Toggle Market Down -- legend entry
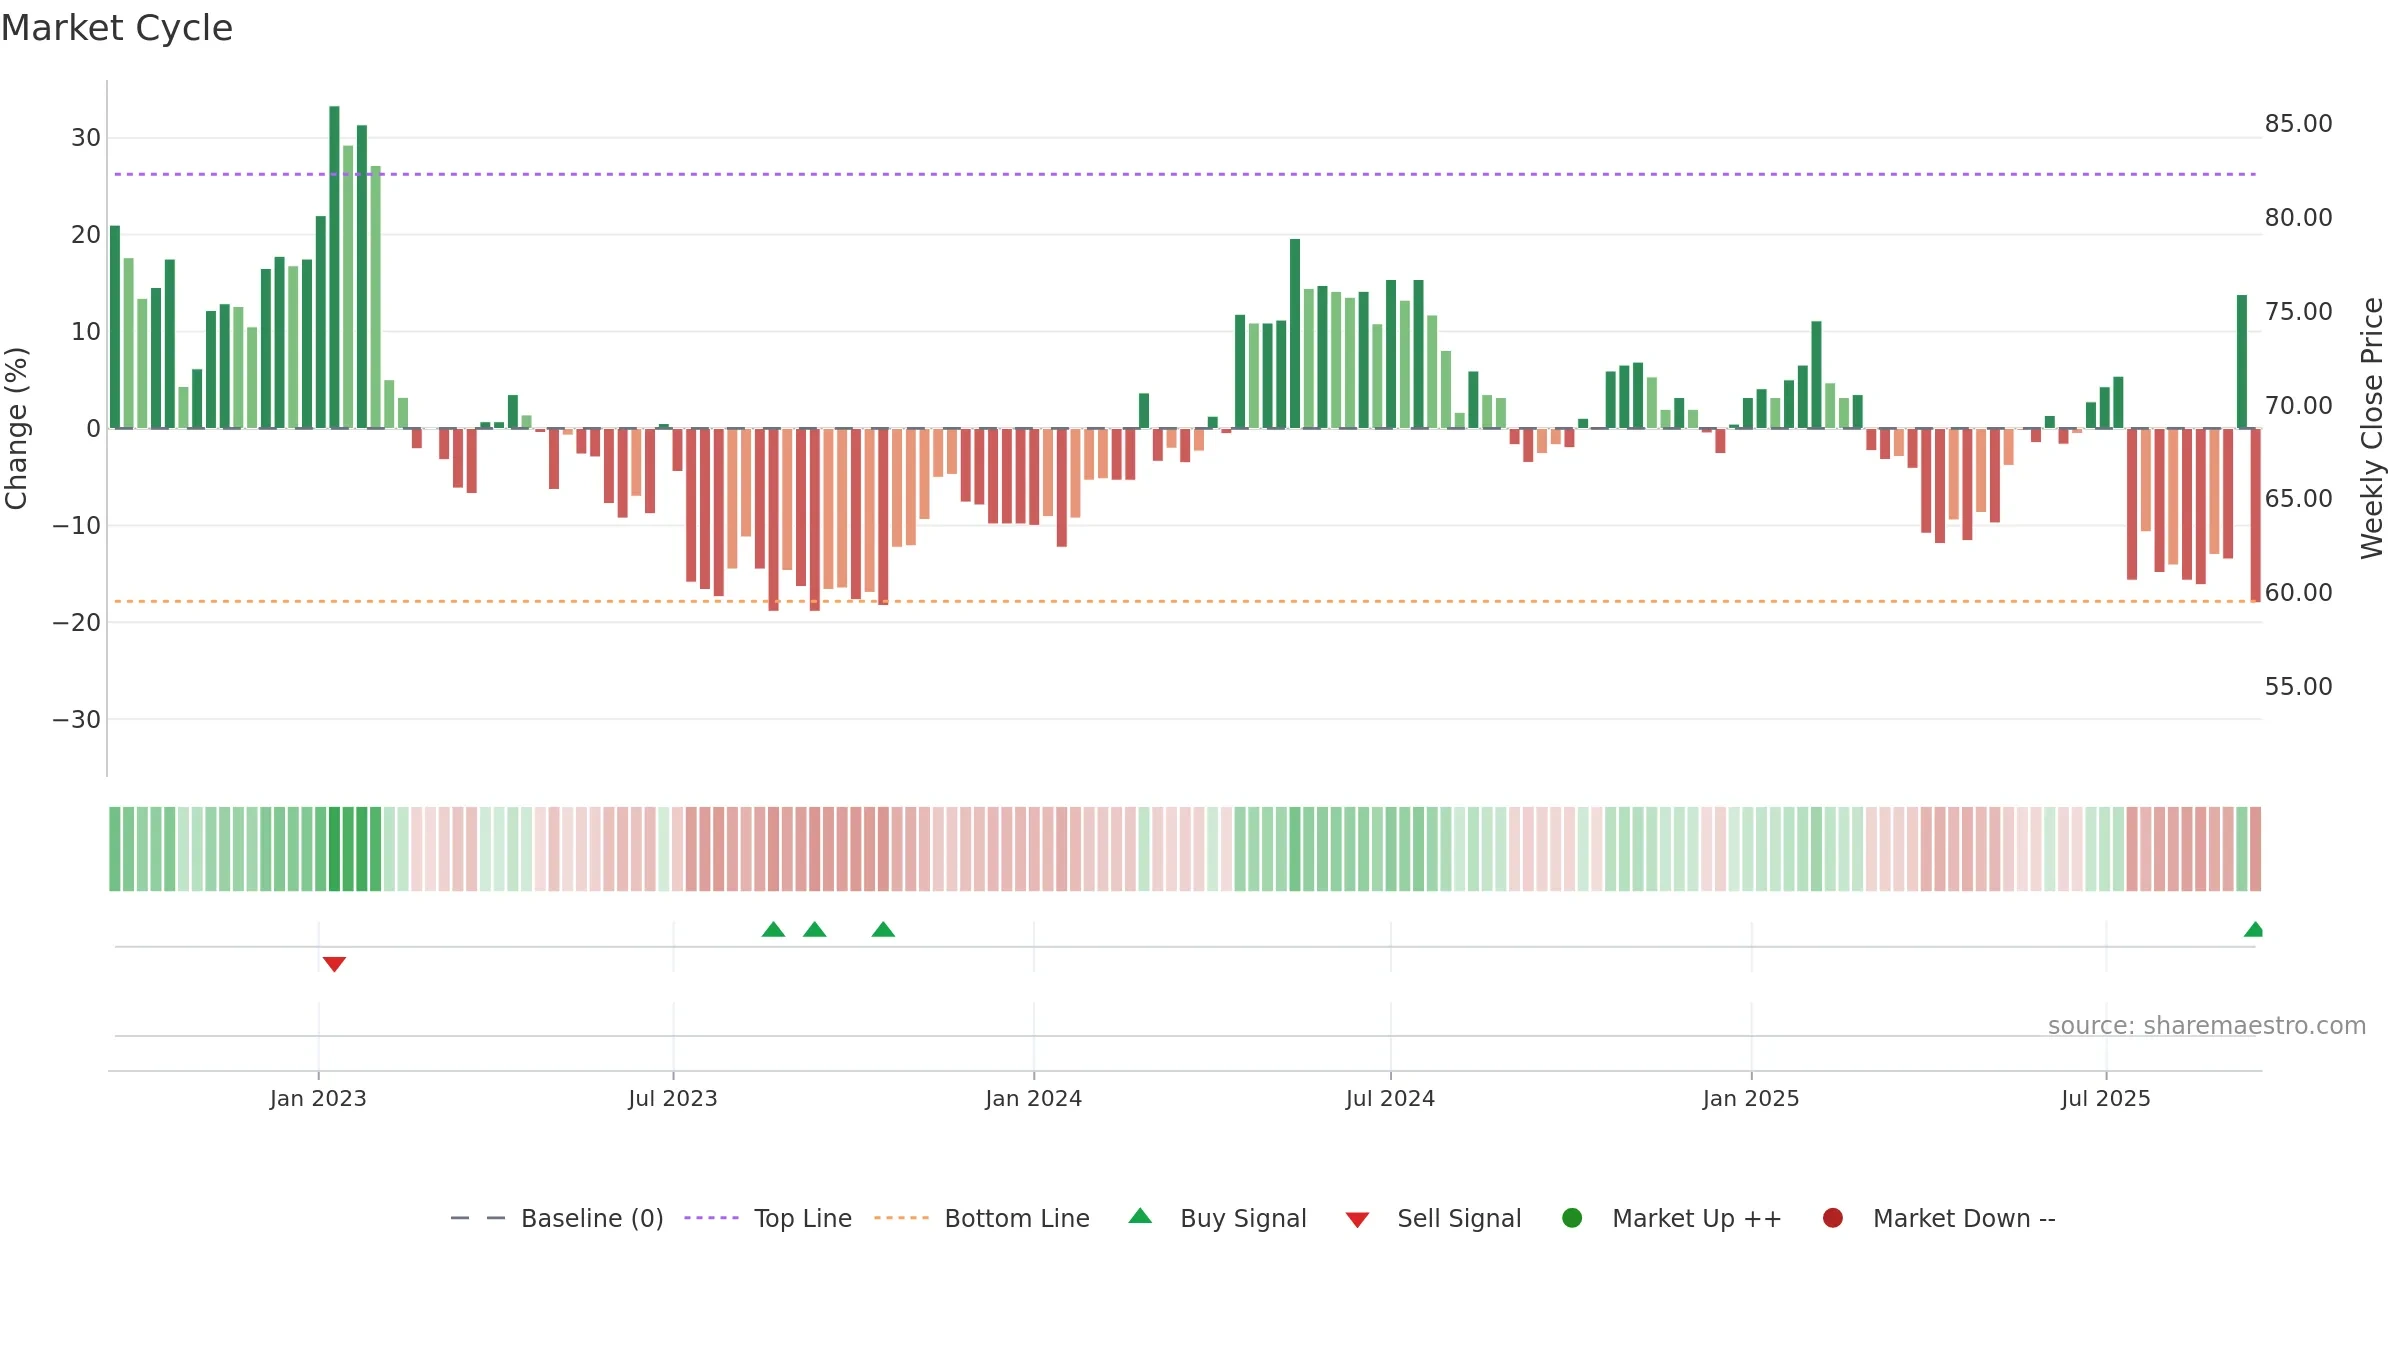The height and width of the screenshot is (1350, 2400). click(x=1939, y=1218)
